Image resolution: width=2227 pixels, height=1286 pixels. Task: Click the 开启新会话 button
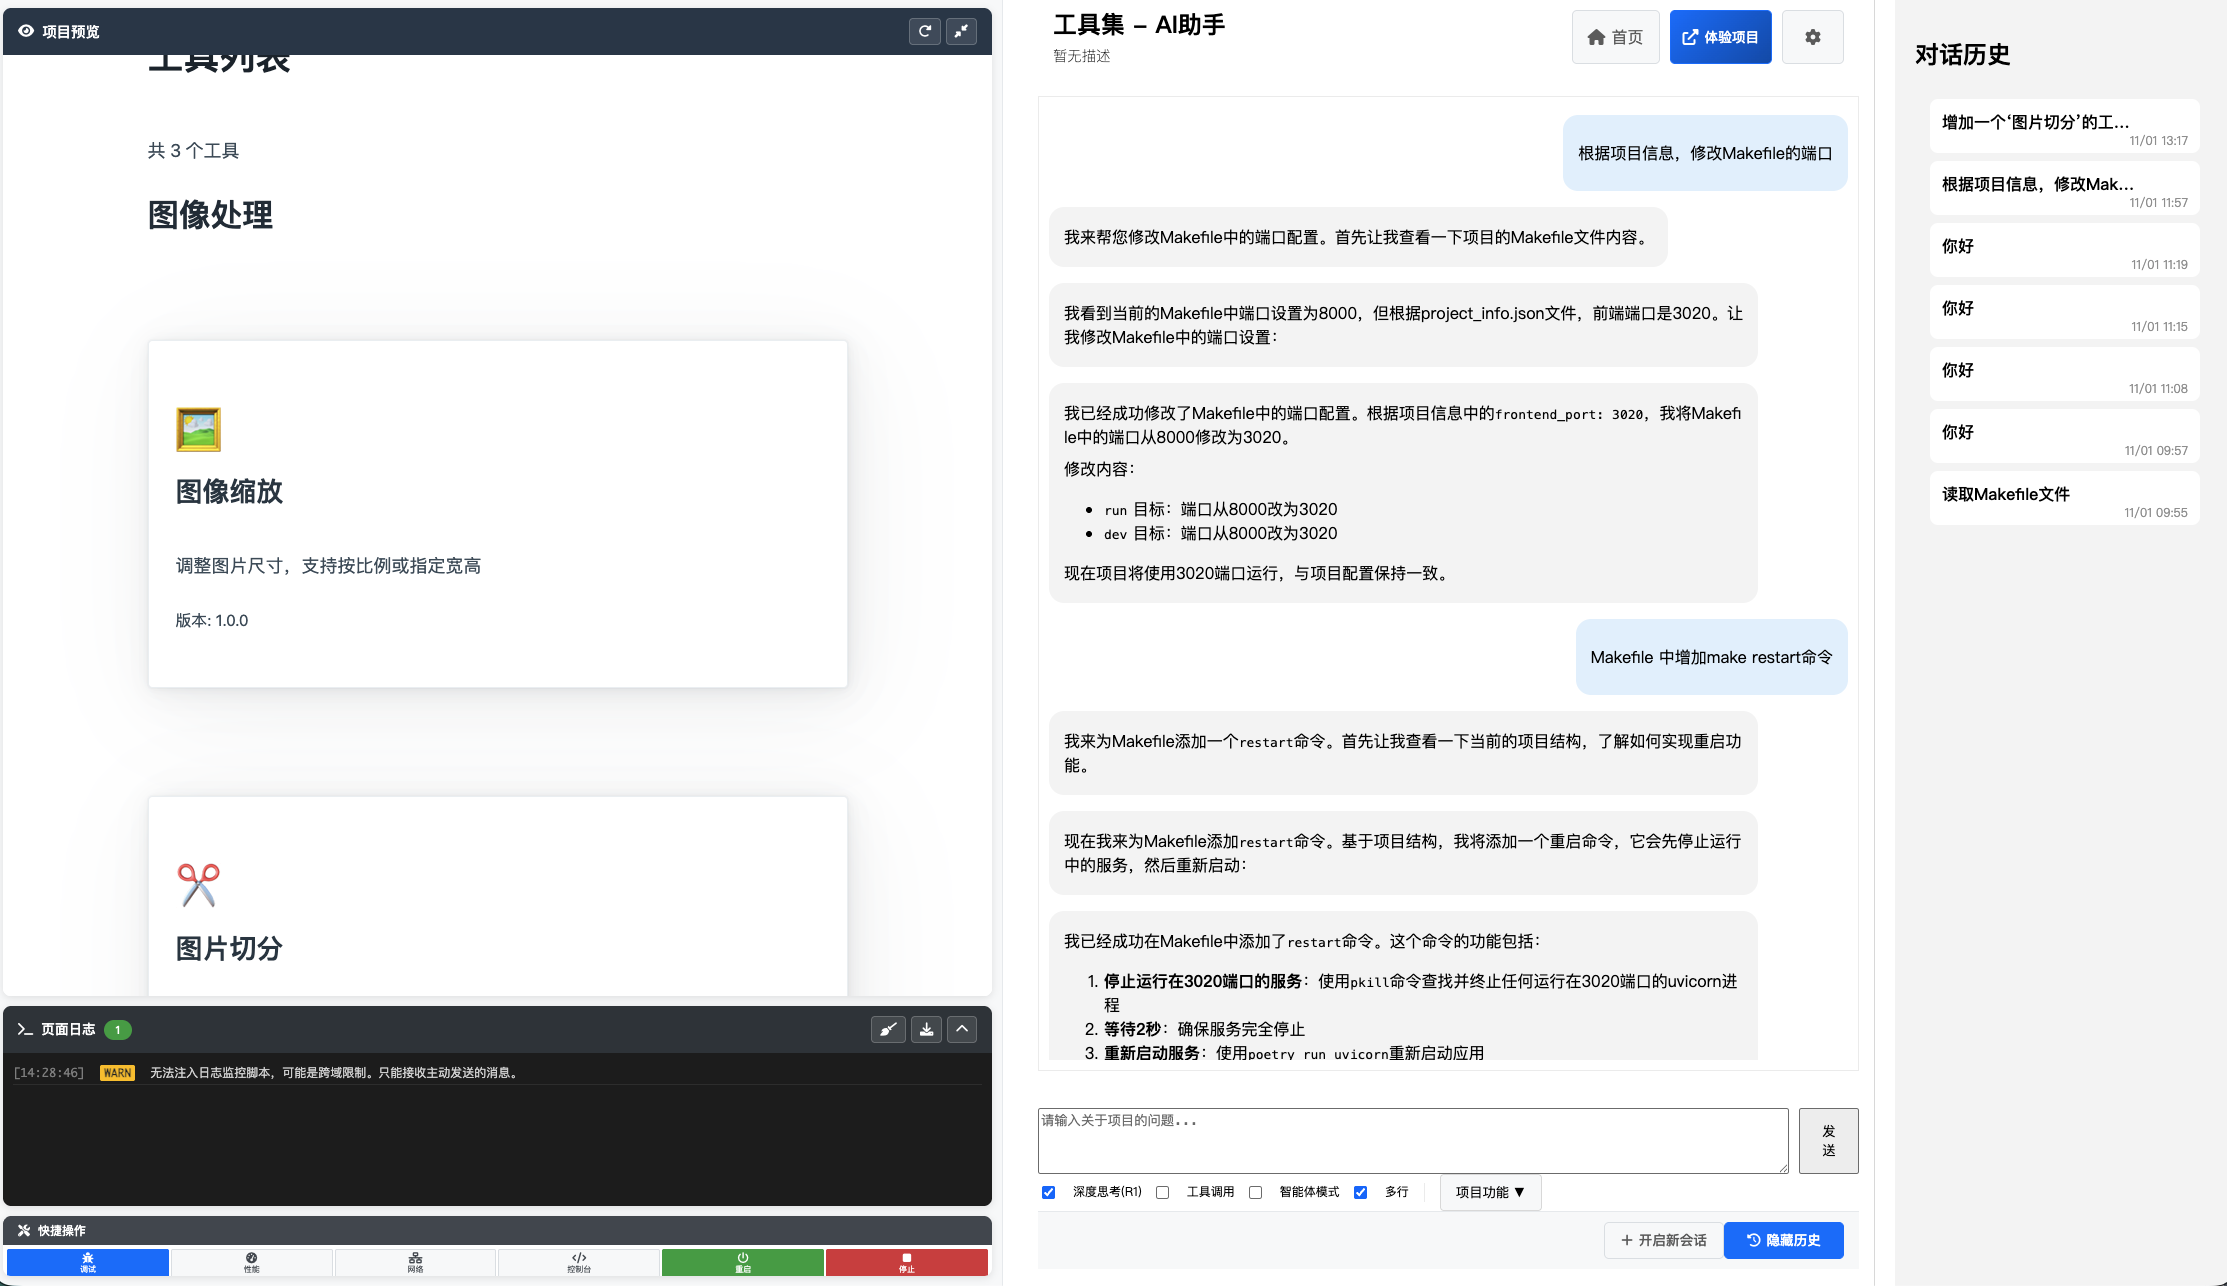[1663, 1240]
